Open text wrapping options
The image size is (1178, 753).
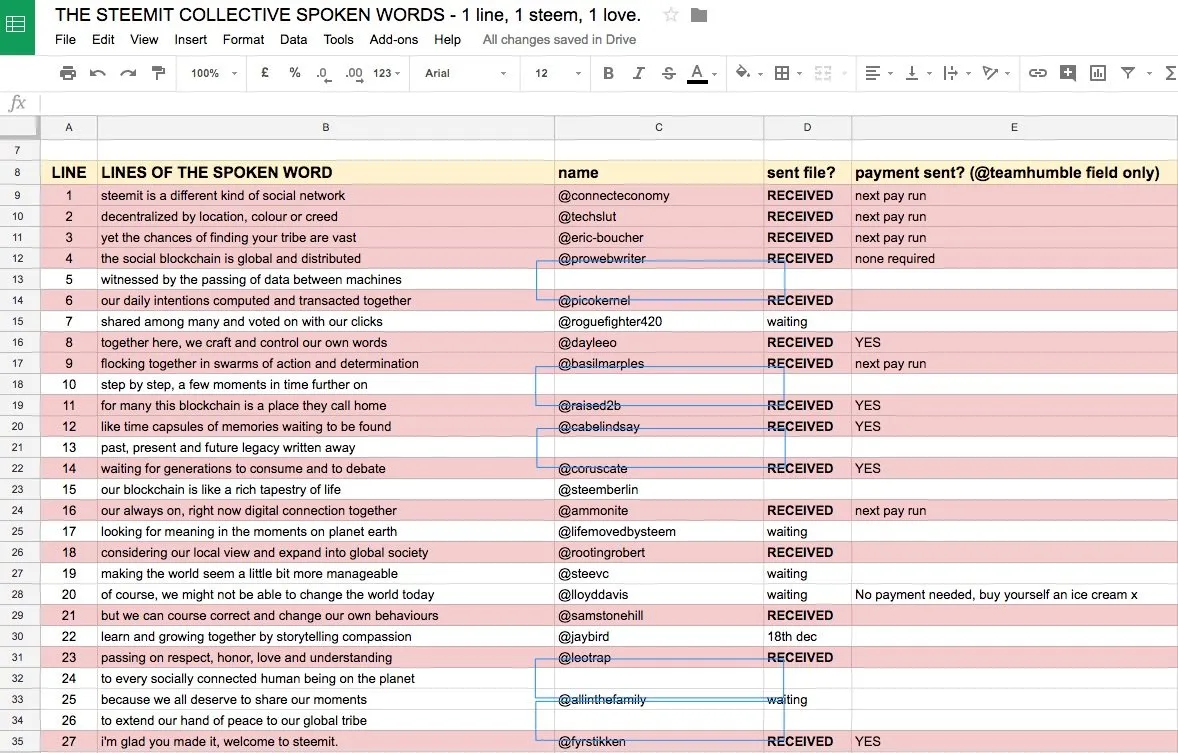[x=950, y=73]
